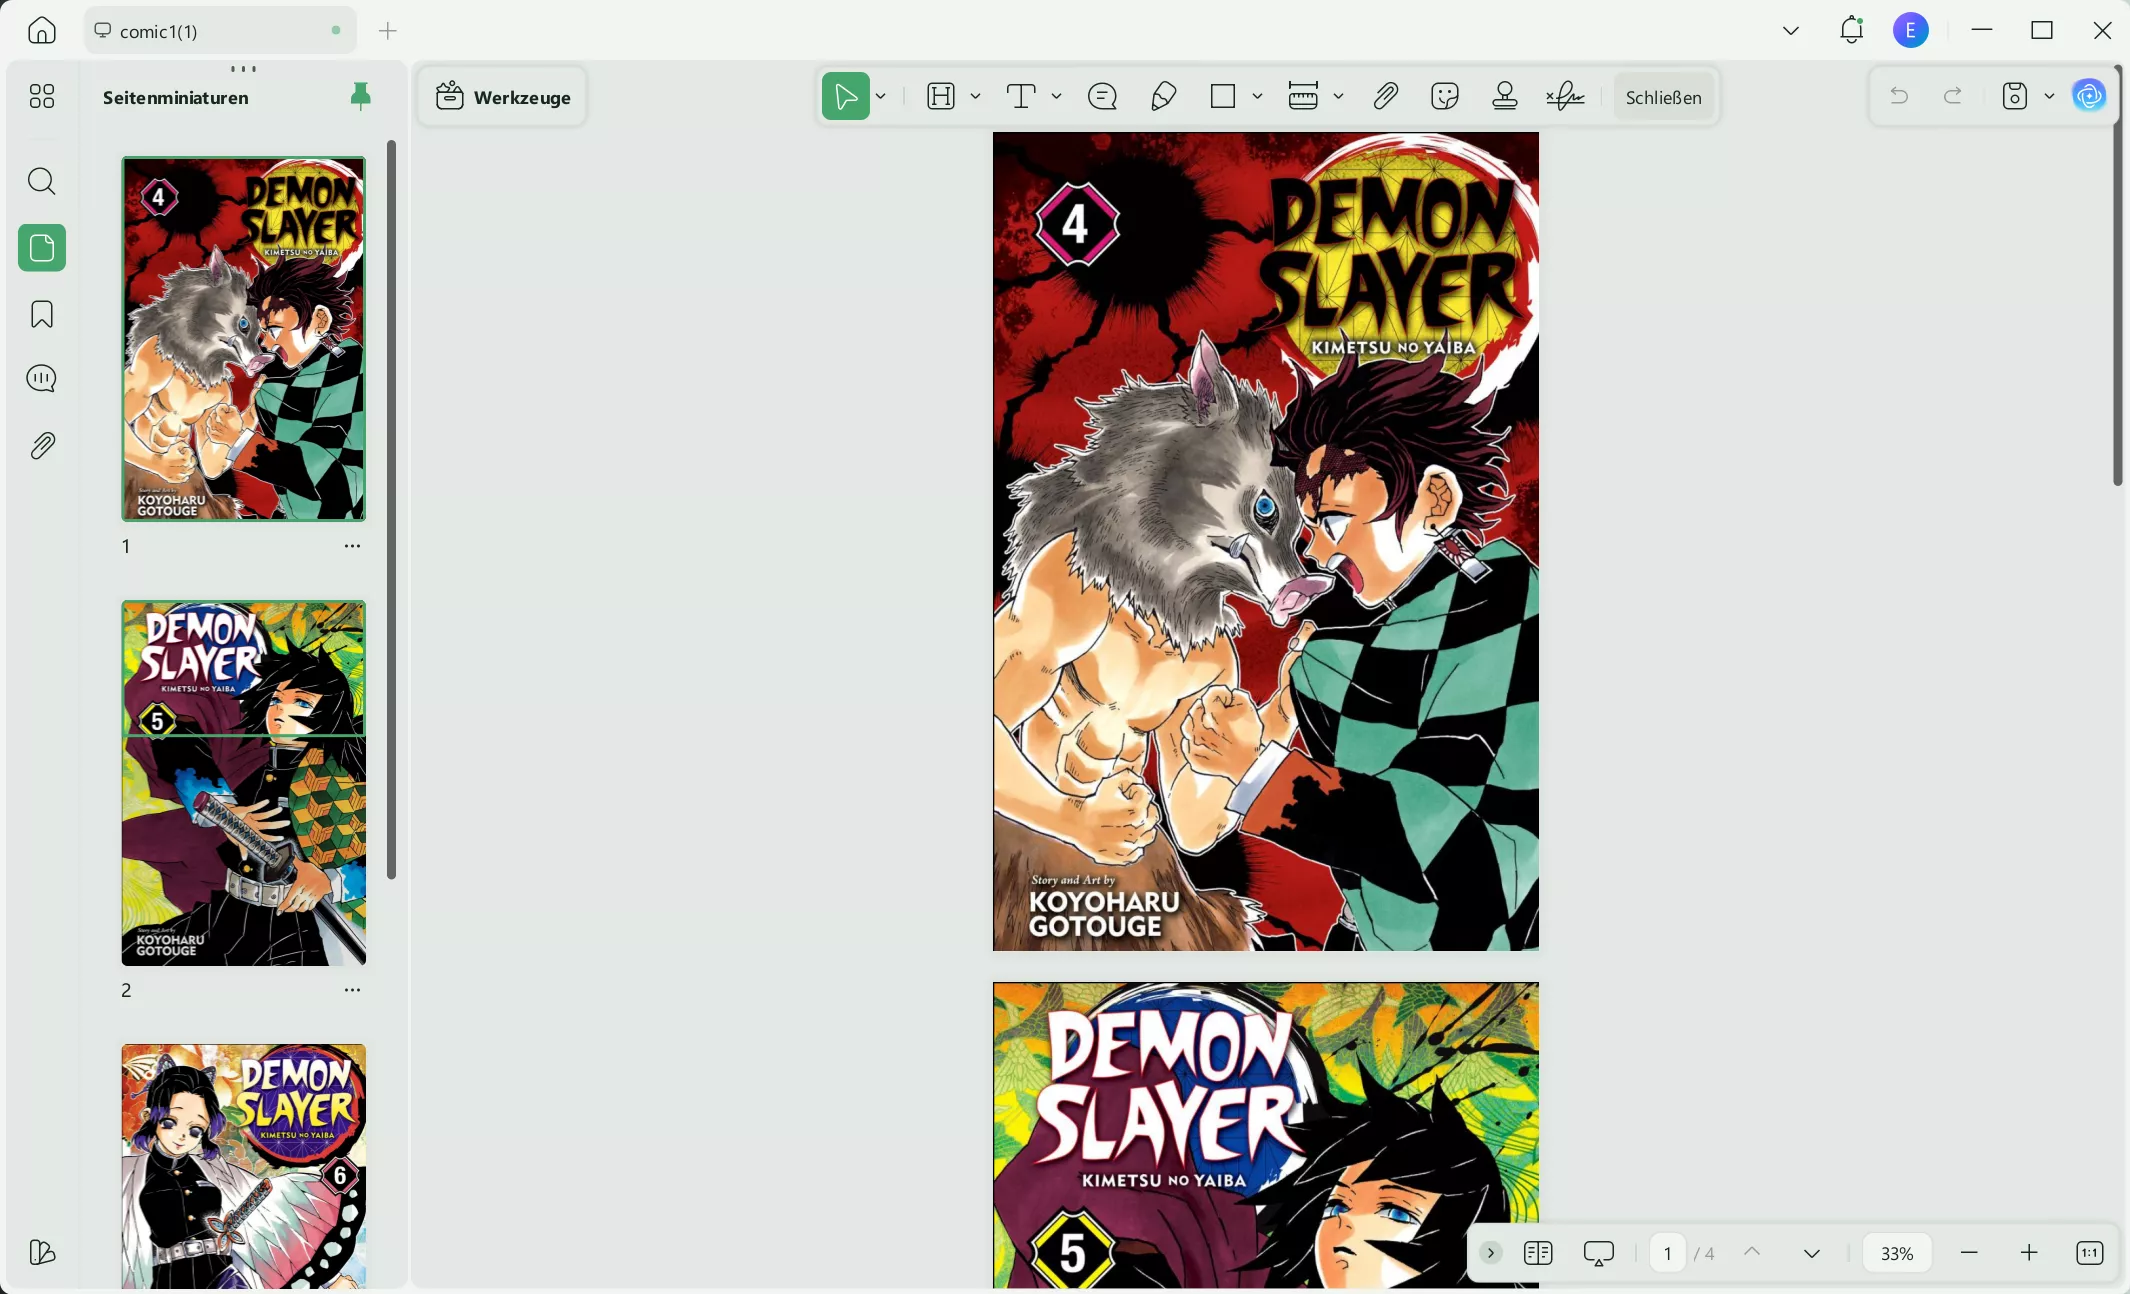Image resolution: width=2130 pixels, height=1294 pixels.
Task: Go to the Home screen icon
Action: click(x=42, y=30)
